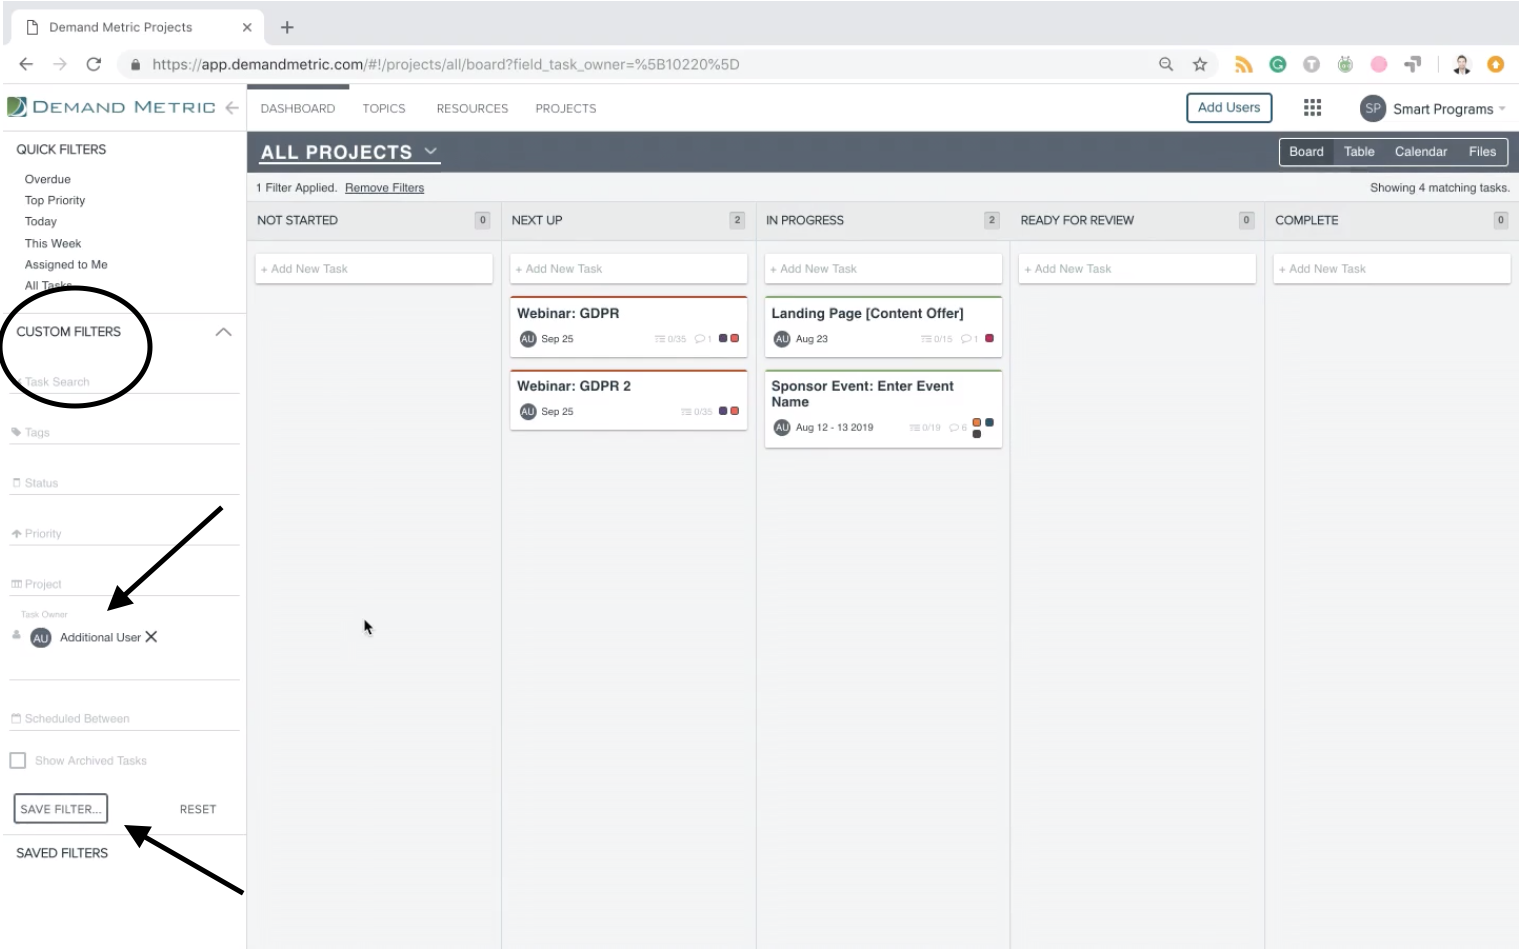Image resolution: width=1522 pixels, height=952 pixels.
Task: Select Assigned to Me quick filter
Action: (x=66, y=265)
